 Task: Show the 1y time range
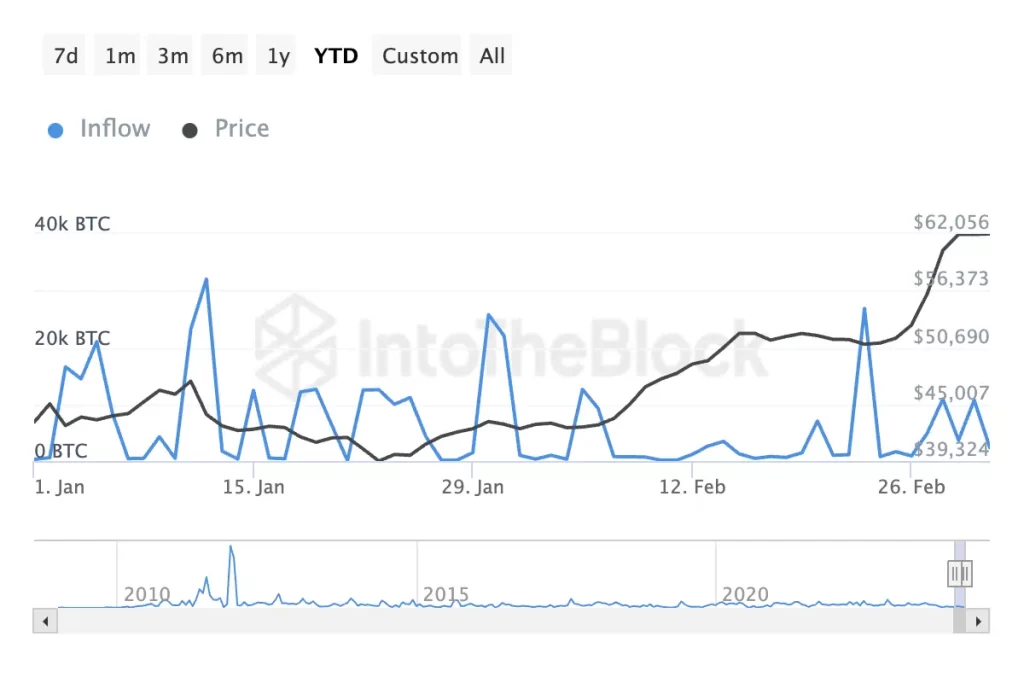(x=279, y=56)
